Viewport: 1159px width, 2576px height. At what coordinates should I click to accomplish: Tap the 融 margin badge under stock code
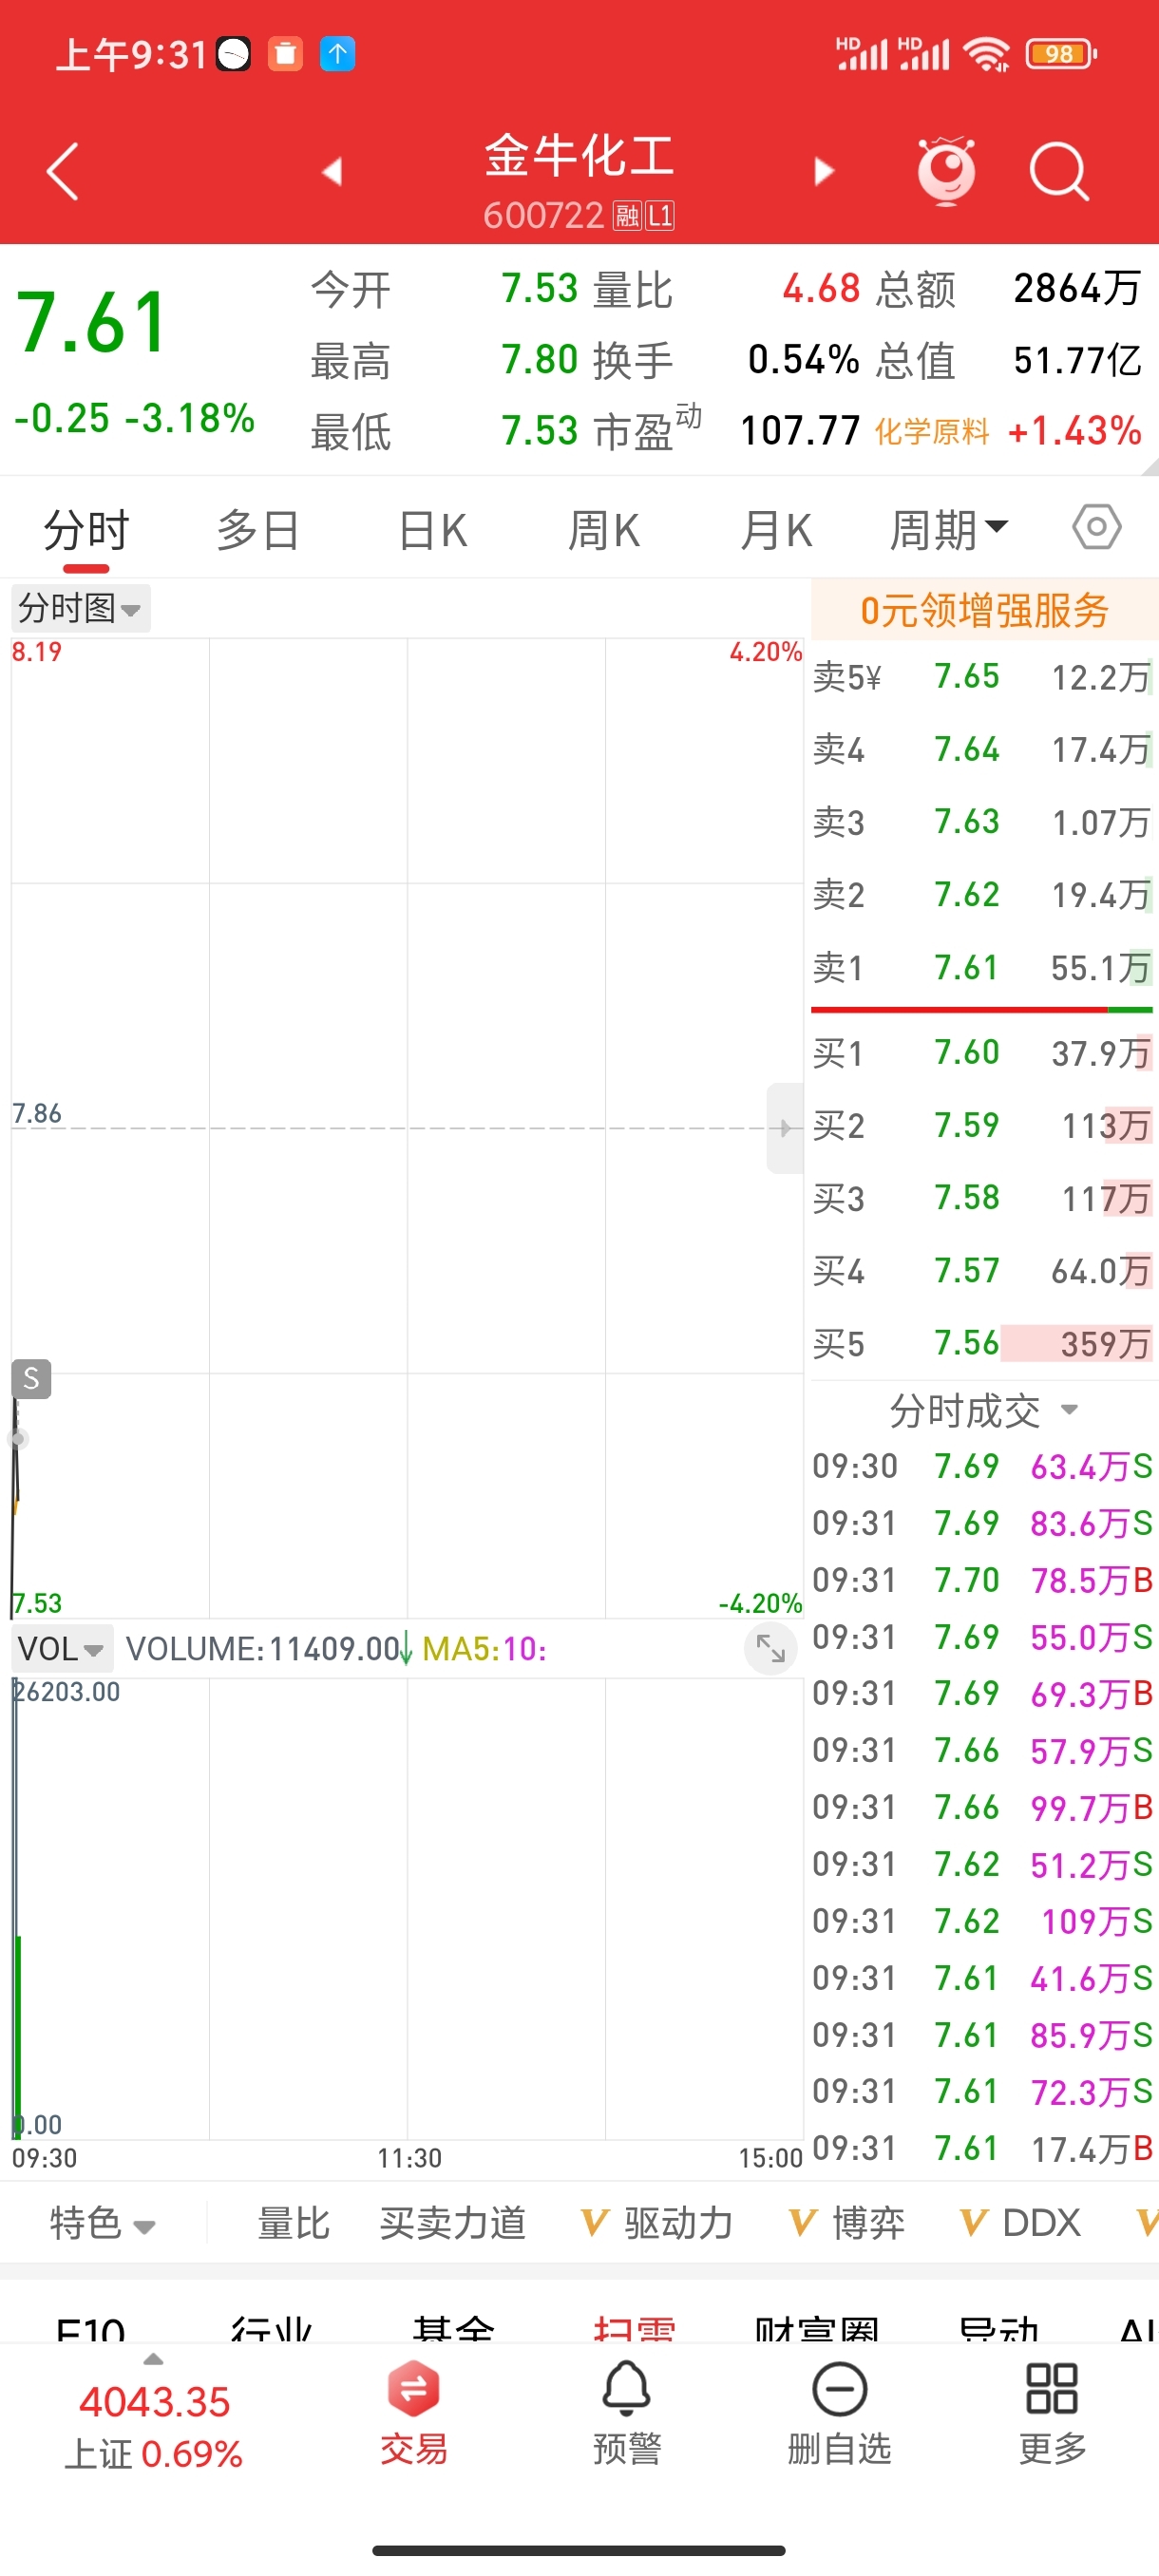pyautogui.click(x=627, y=216)
